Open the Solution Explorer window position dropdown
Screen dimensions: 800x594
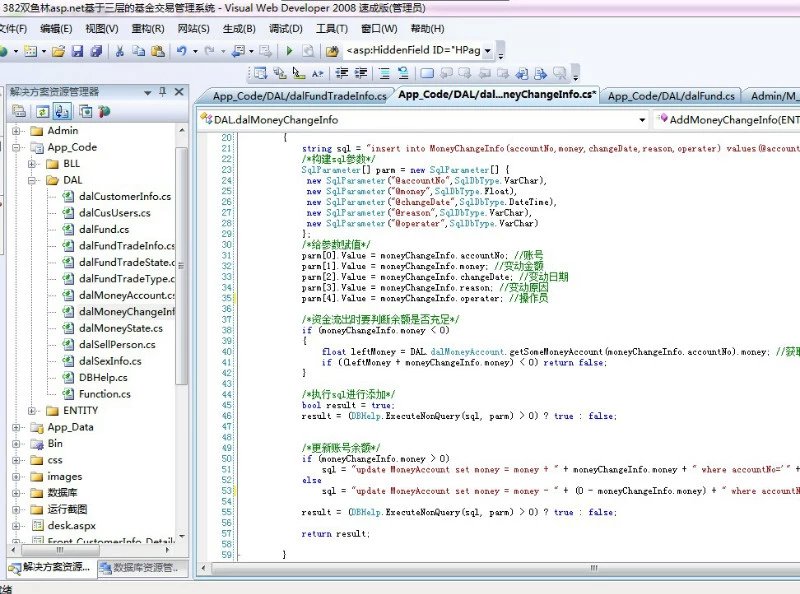point(147,92)
